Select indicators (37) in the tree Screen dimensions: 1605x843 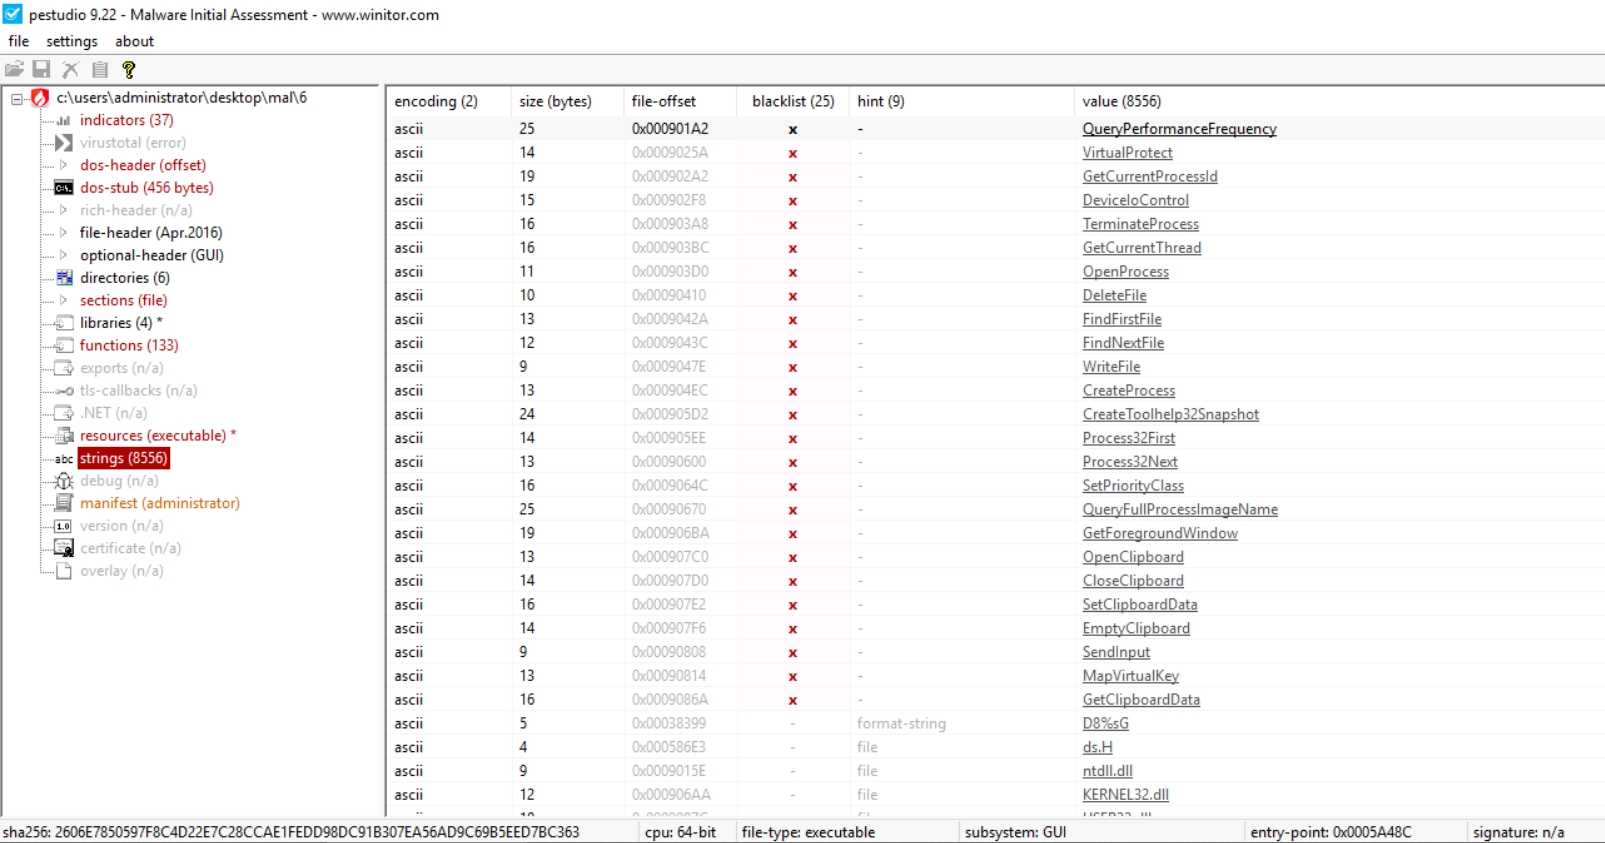coord(126,120)
